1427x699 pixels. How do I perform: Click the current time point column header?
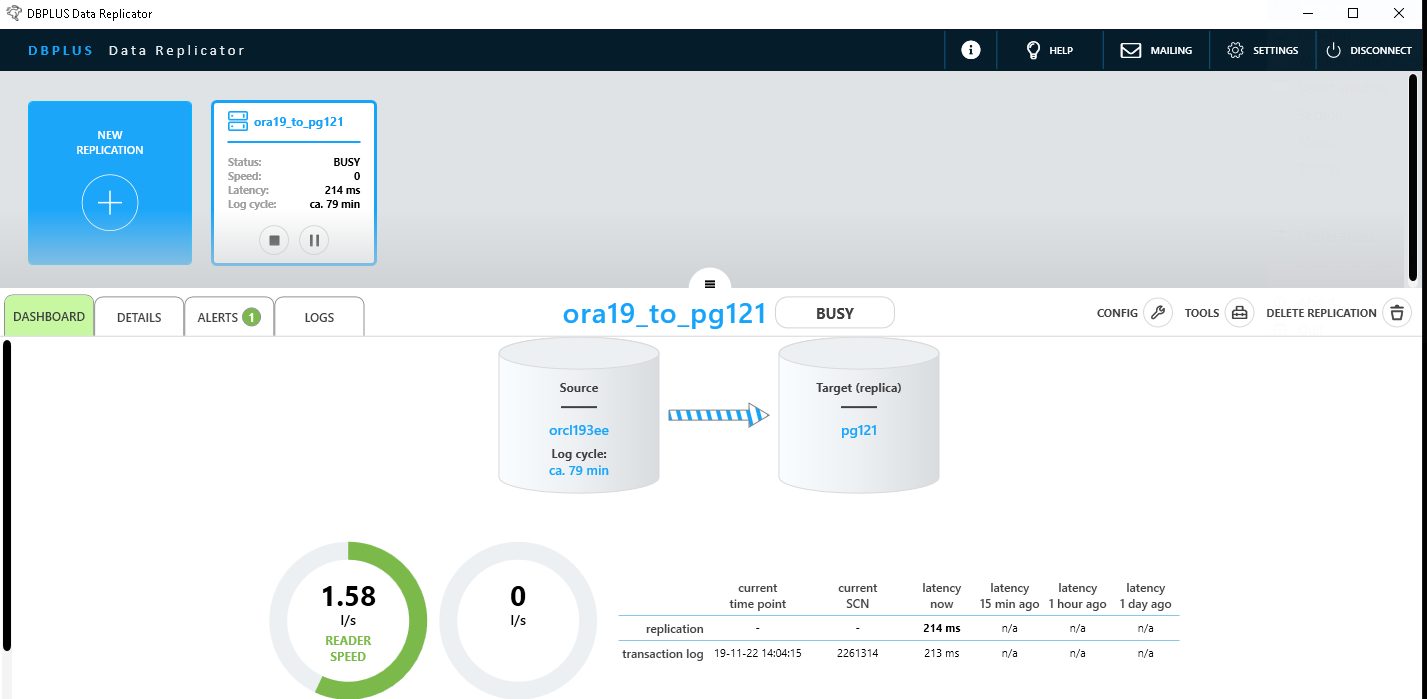click(757, 596)
